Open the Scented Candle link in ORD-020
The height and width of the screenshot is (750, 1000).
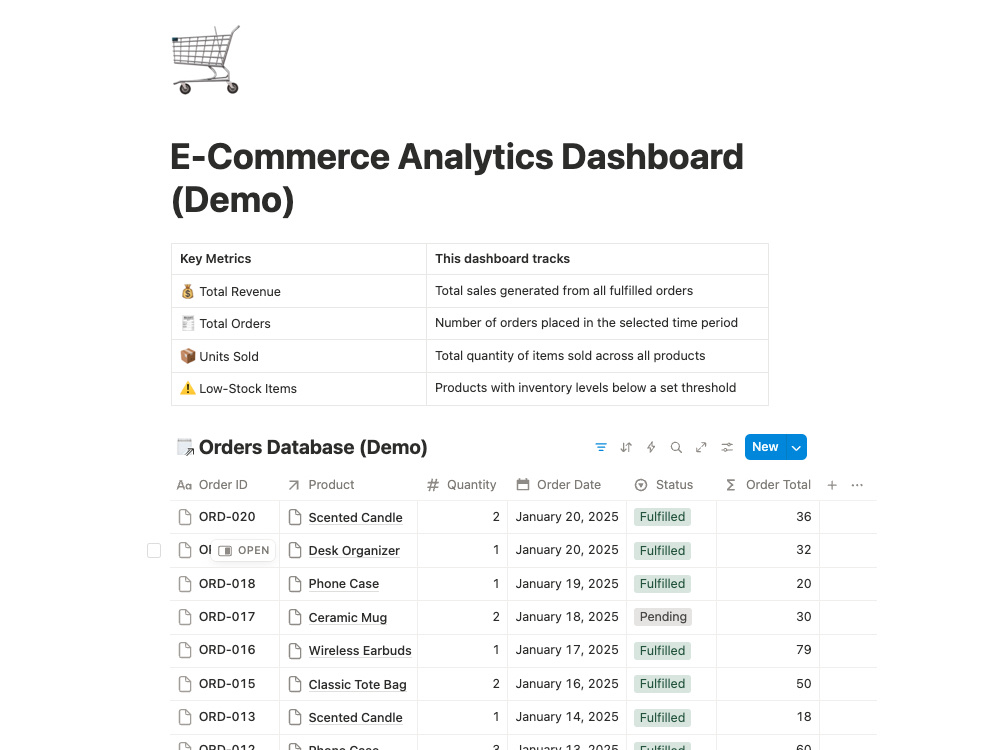point(355,517)
